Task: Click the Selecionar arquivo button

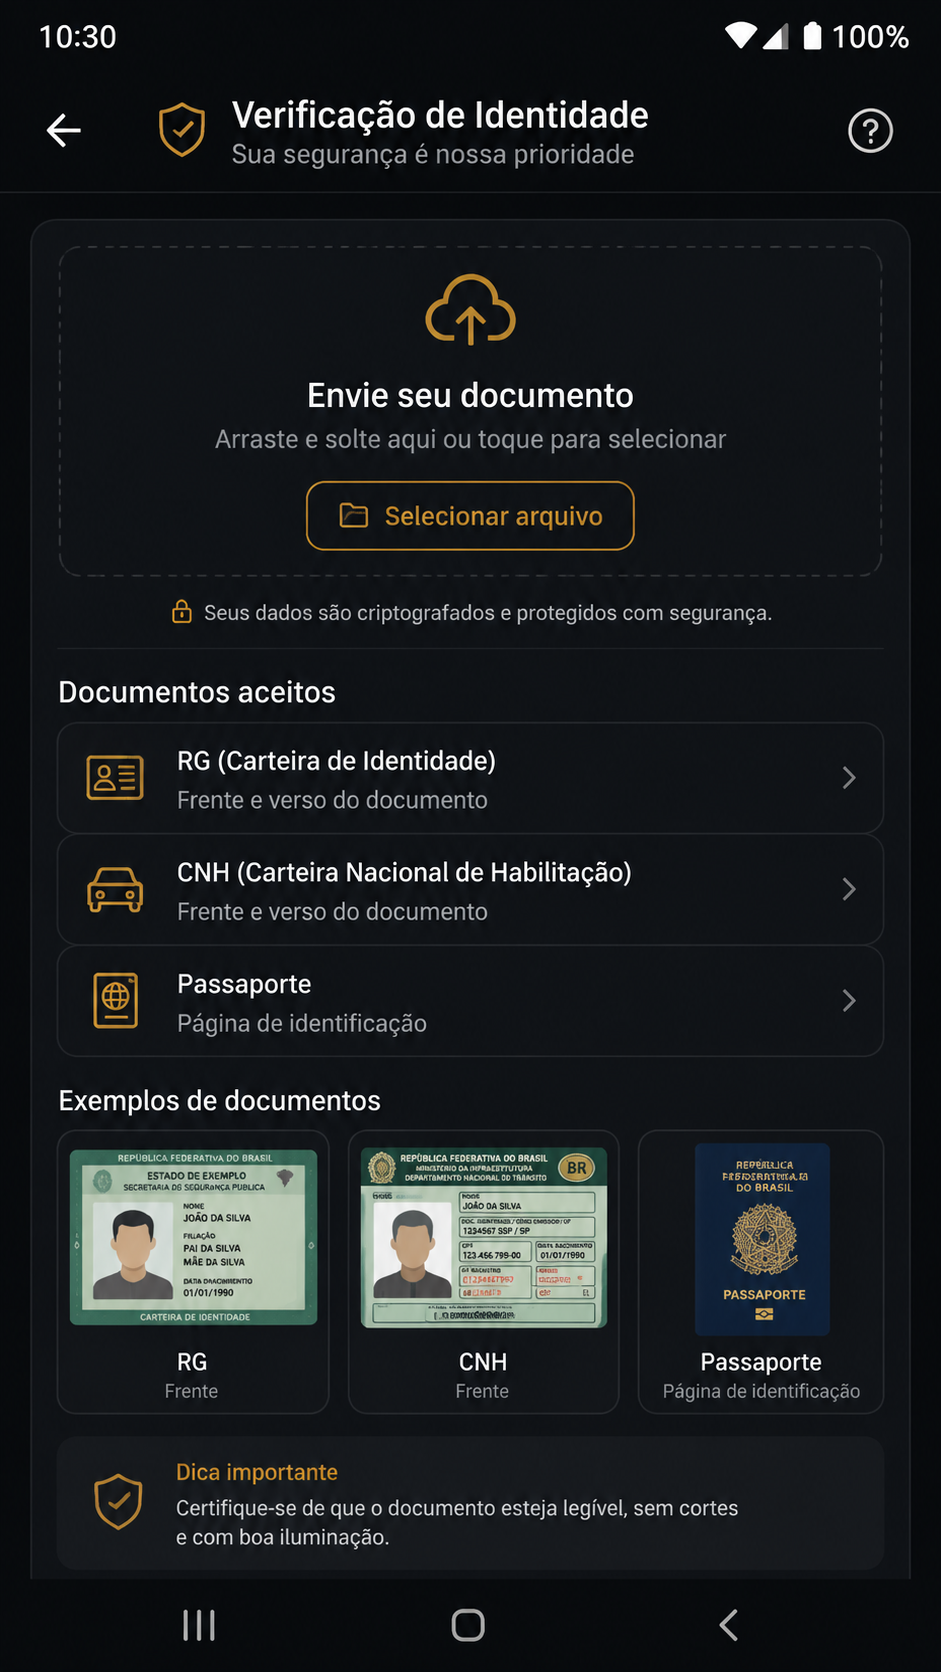Action: [470, 516]
